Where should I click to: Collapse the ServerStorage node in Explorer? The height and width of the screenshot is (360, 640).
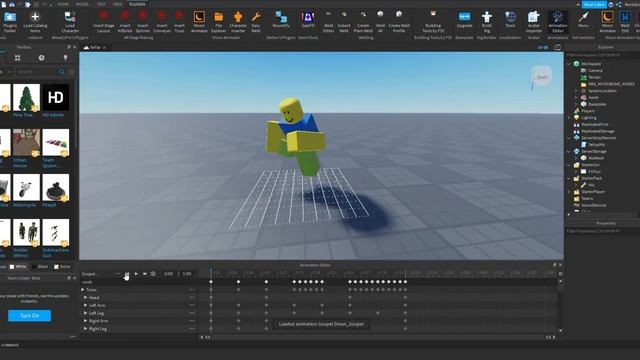pos(569,151)
